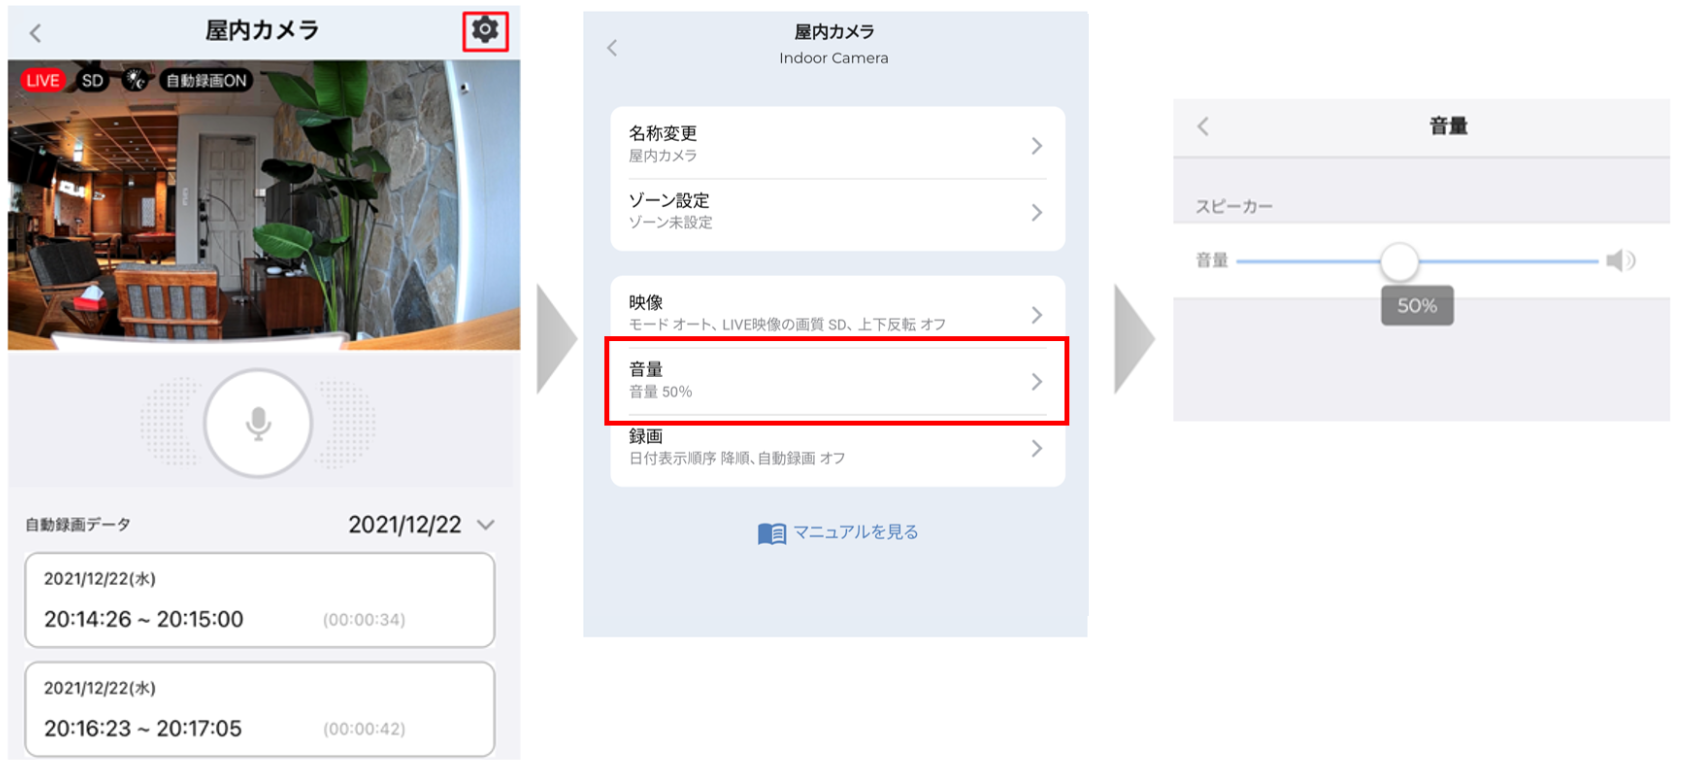Image resolution: width=1683 pixels, height=767 pixels.
Task: Go back from the Indoor Camera settings screen
Action: (612, 48)
